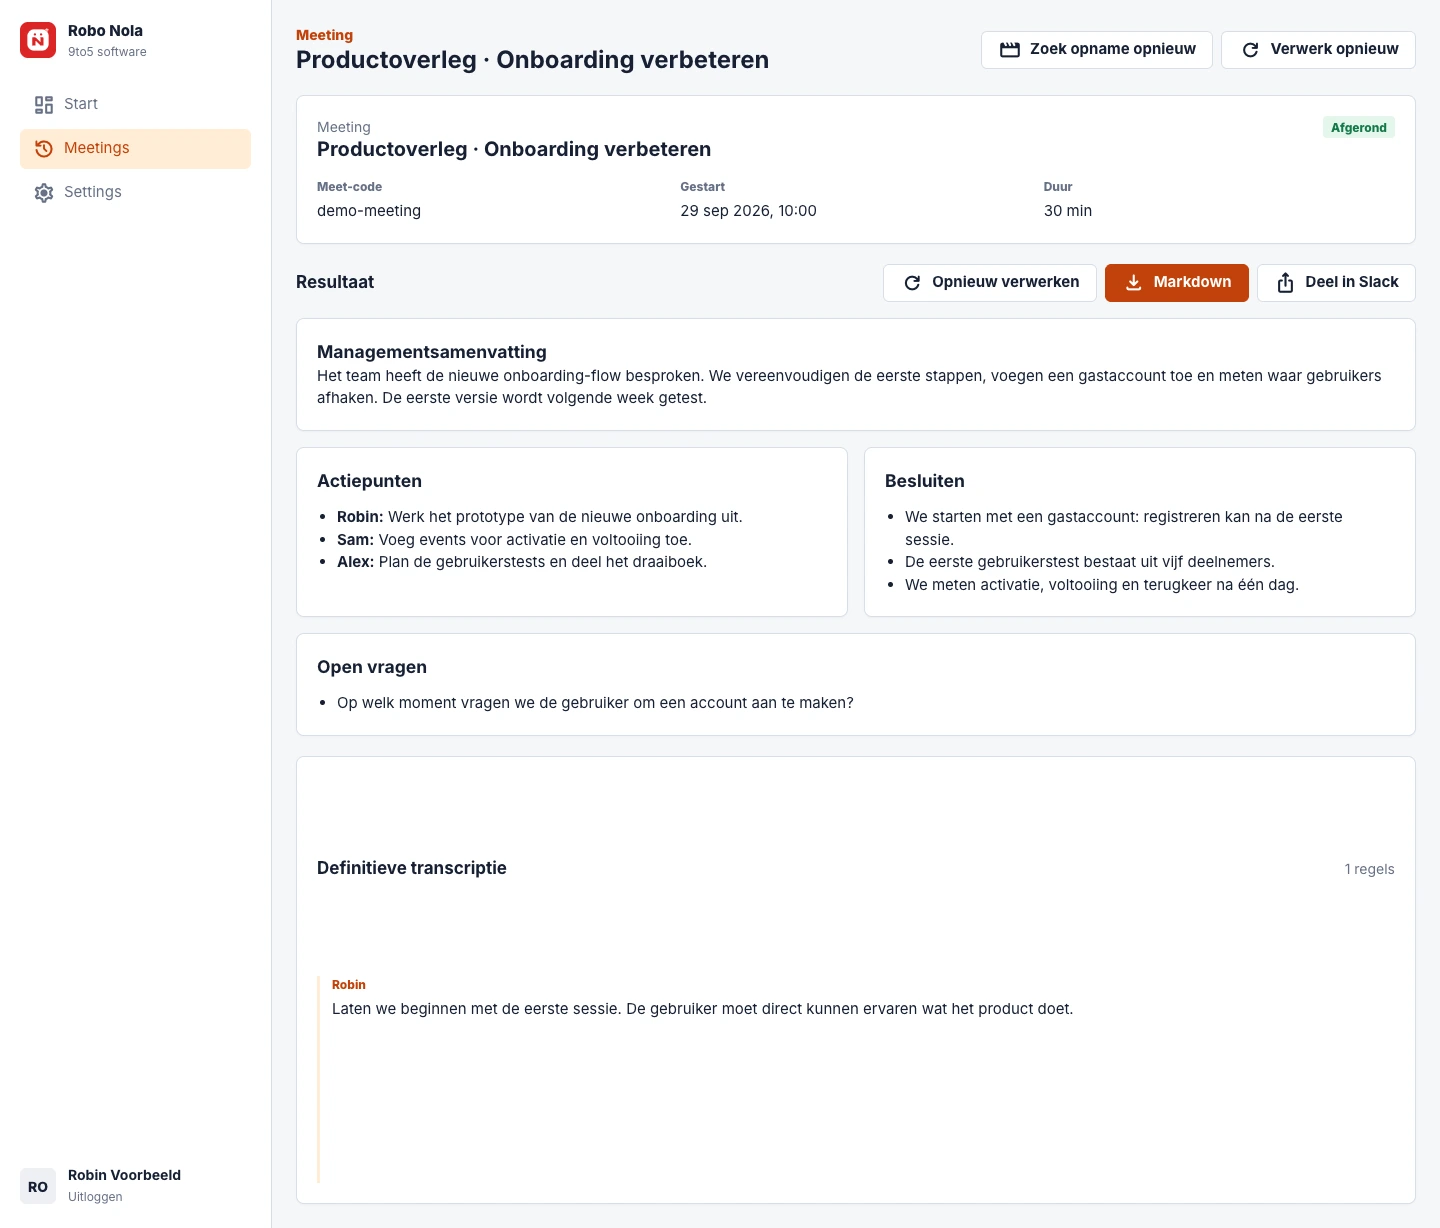Viewport: 1440px width, 1228px height.
Task: Click the Robo Nola app logo
Action: tap(38, 40)
